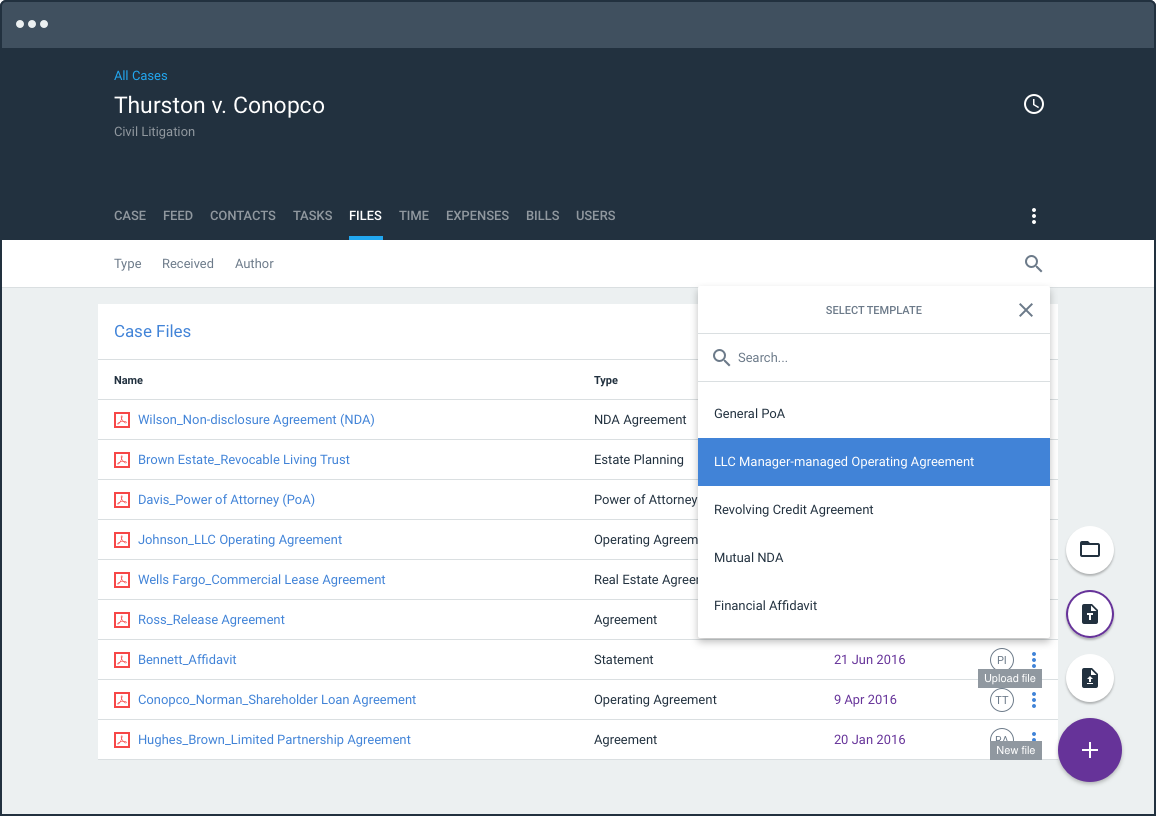Click the purple plus New file button
This screenshot has height=816, width=1156.
(1090, 750)
